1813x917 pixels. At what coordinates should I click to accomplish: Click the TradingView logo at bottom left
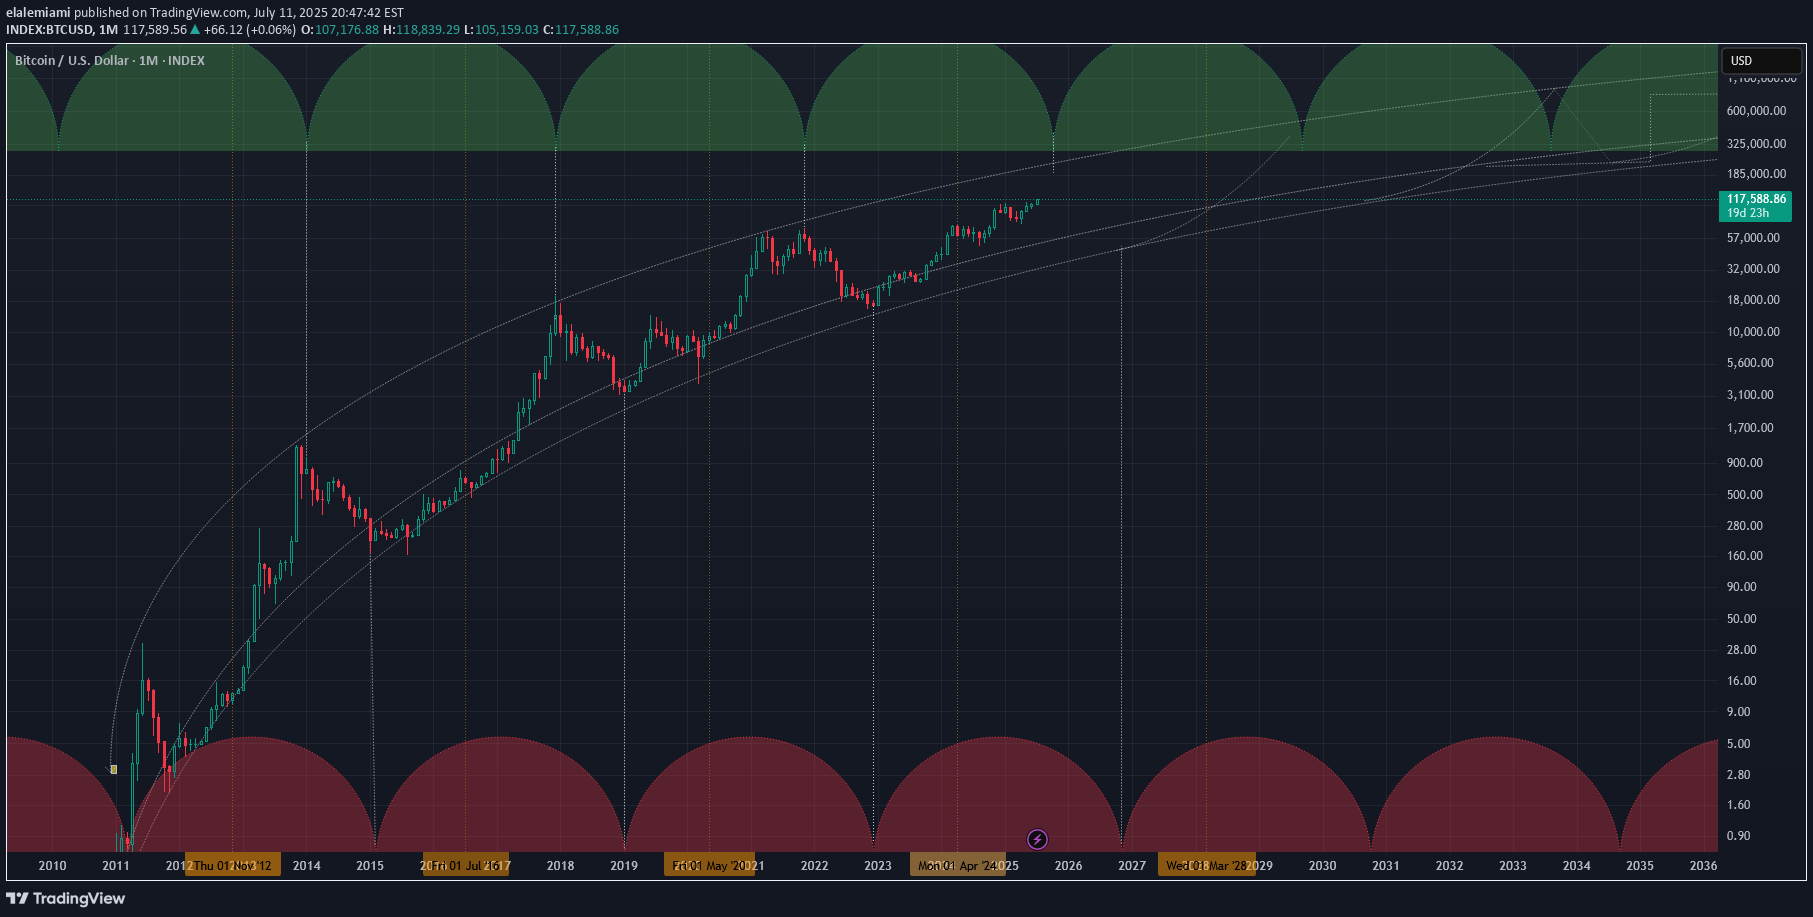pos(66,898)
